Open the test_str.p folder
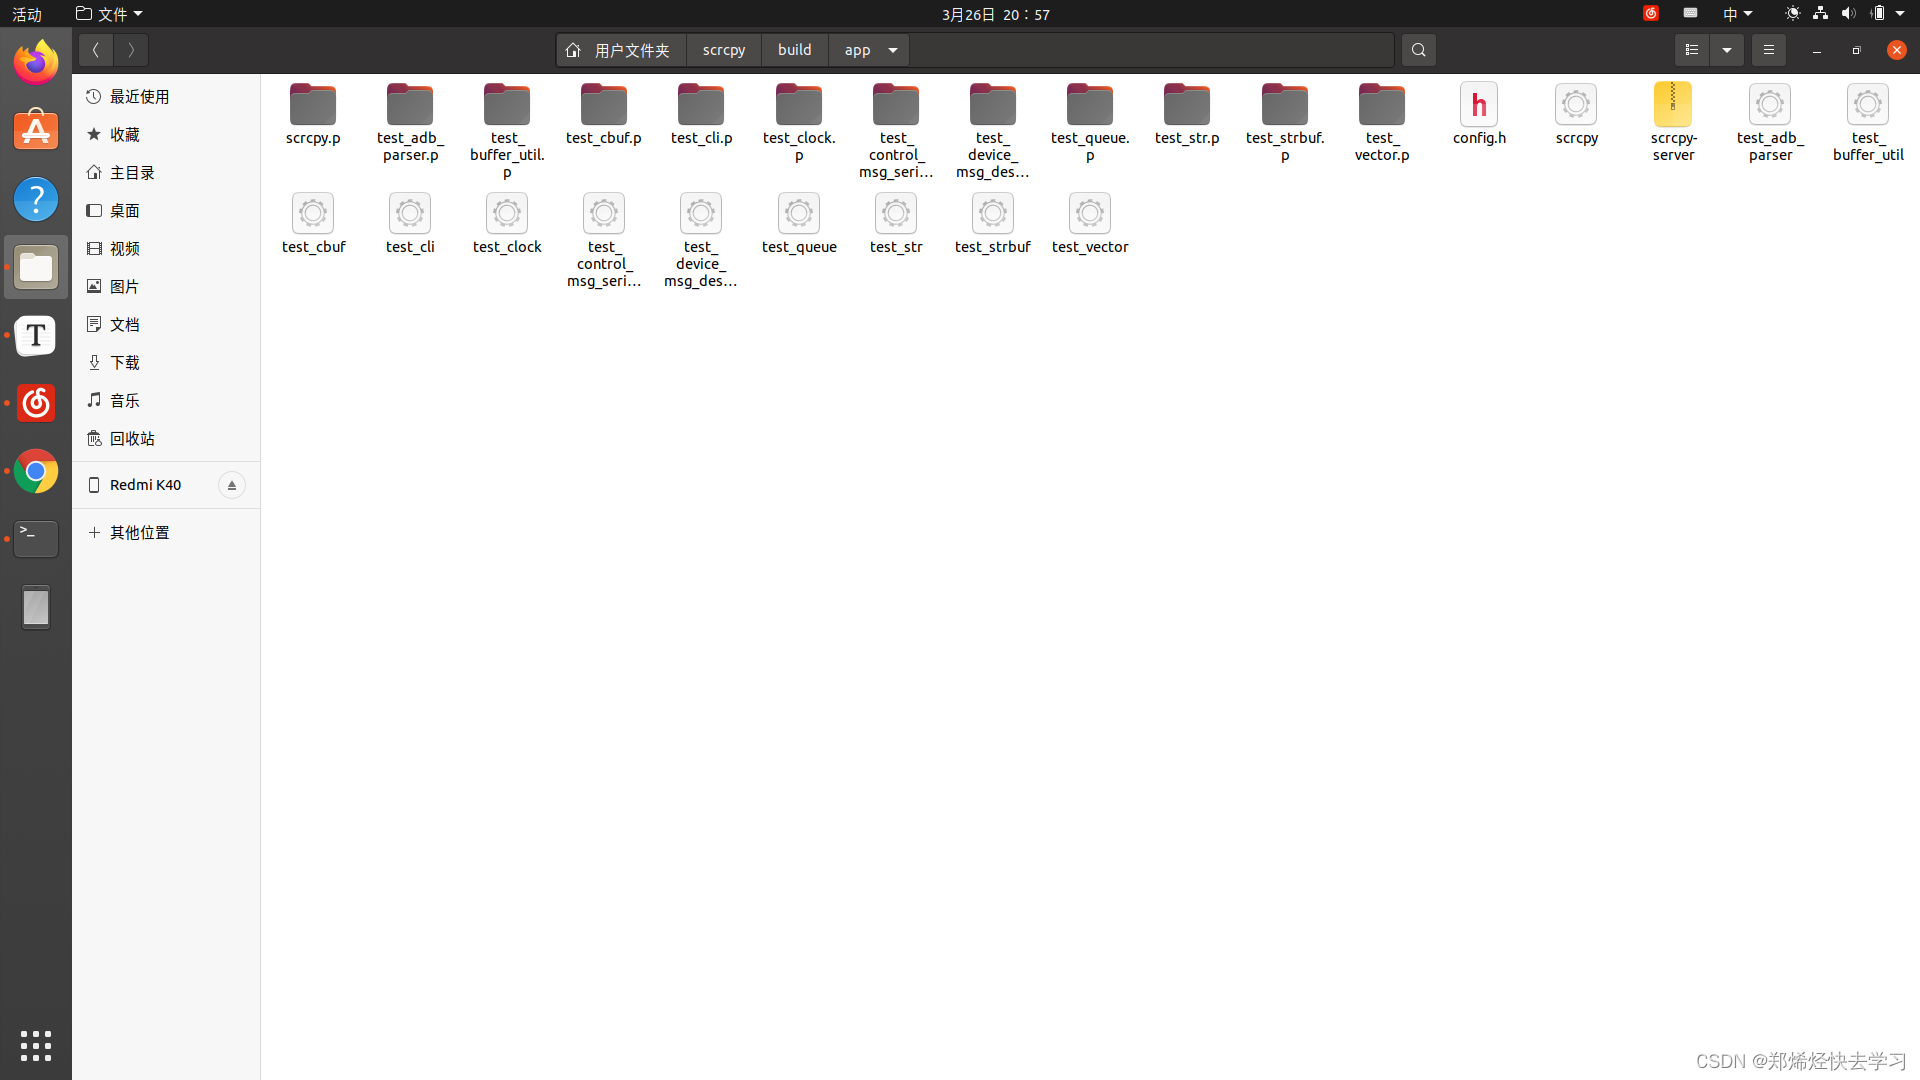1920x1080 pixels. (1187, 115)
